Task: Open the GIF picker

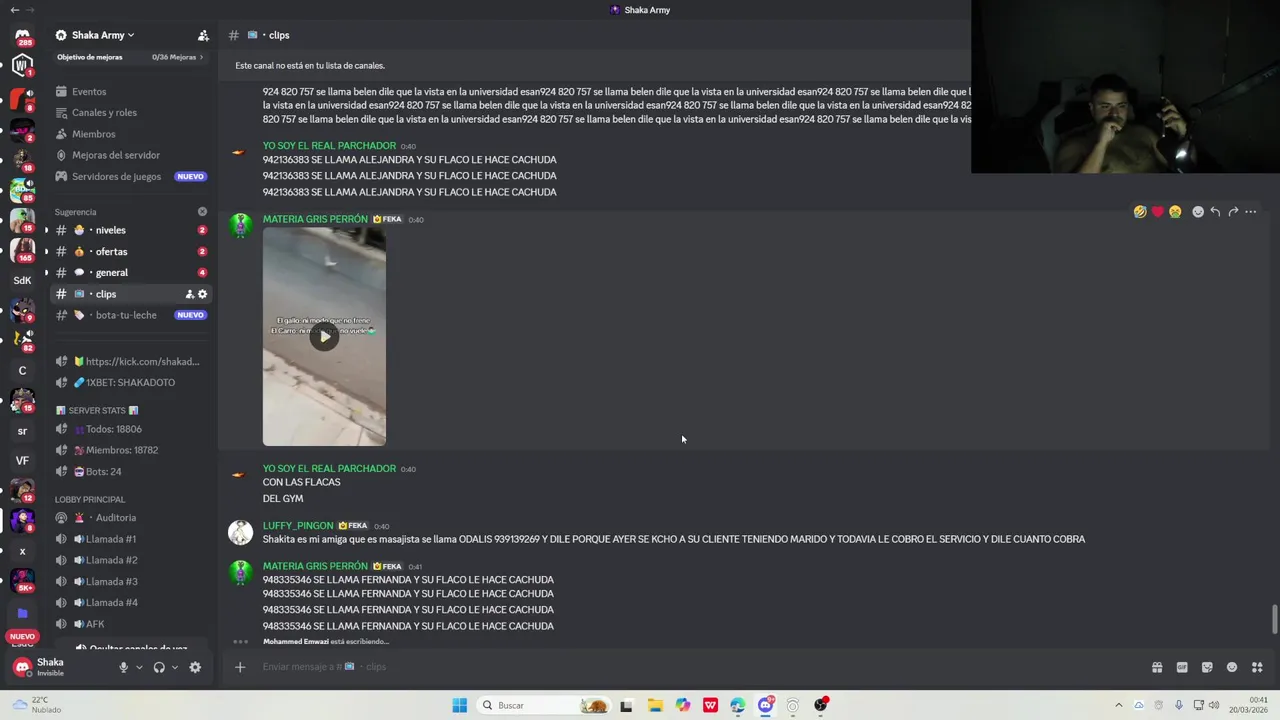Action: (1182, 667)
